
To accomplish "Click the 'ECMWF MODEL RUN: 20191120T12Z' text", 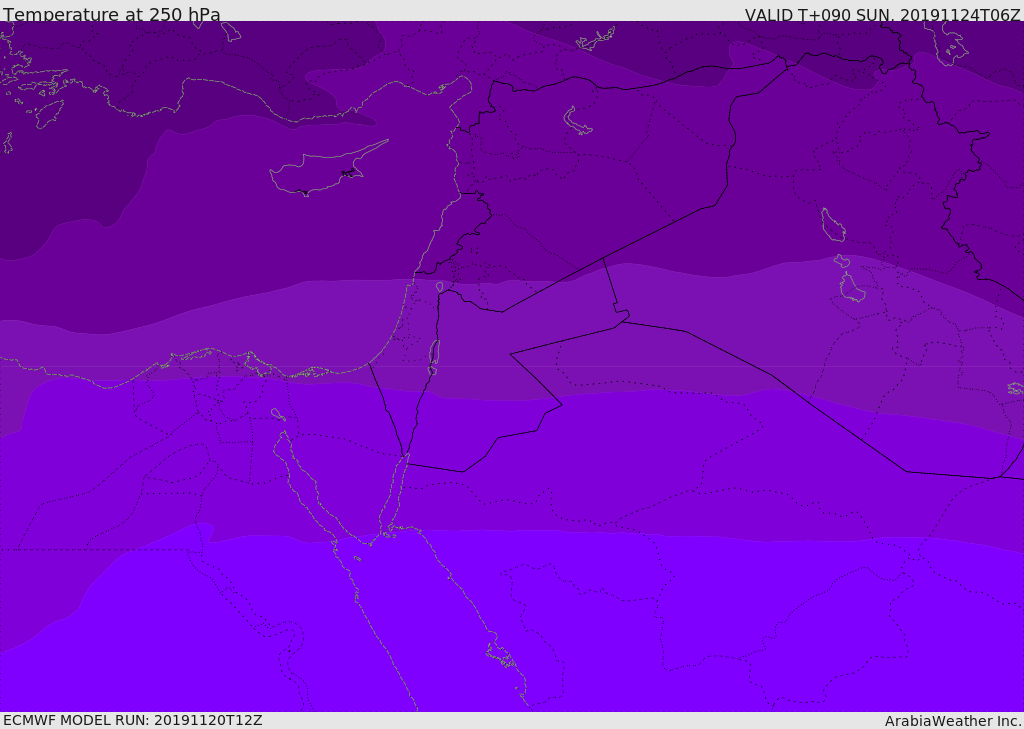I will (133, 720).
